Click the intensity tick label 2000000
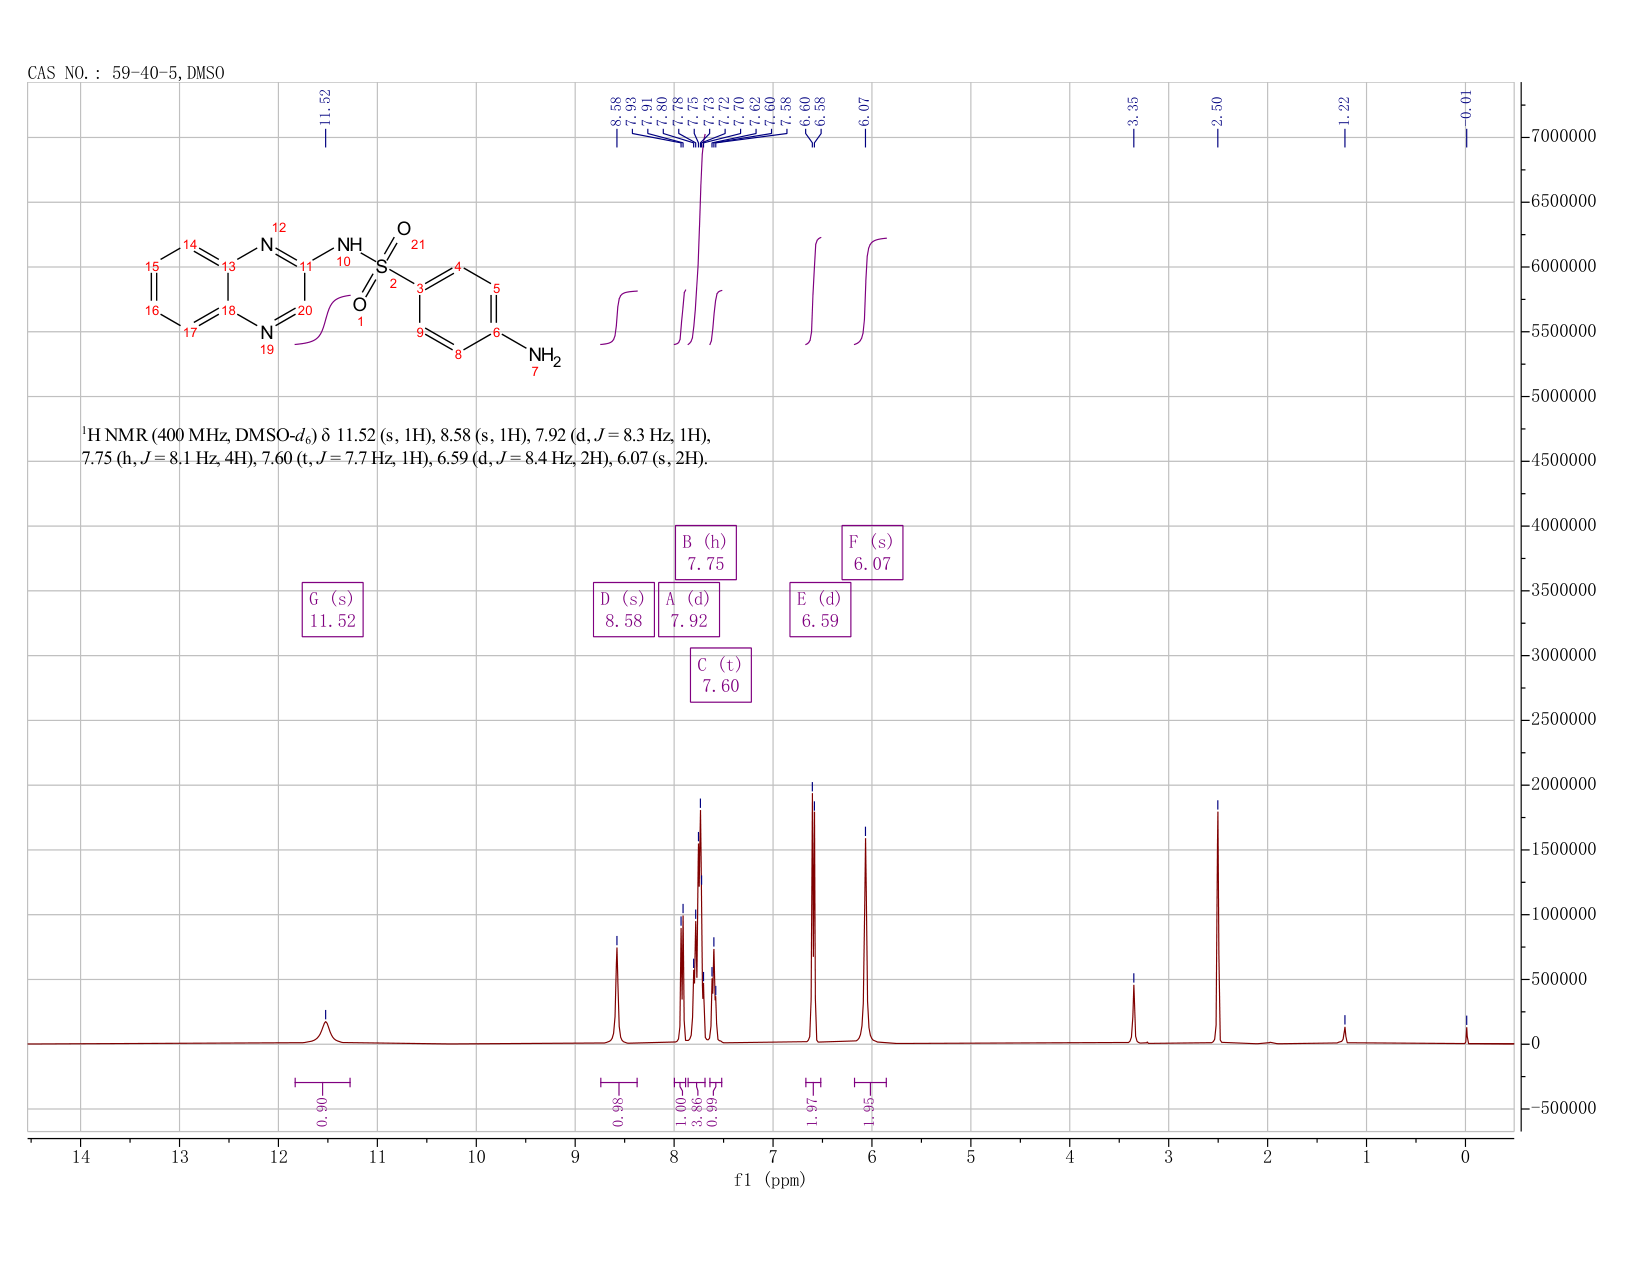 (x=1563, y=785)
